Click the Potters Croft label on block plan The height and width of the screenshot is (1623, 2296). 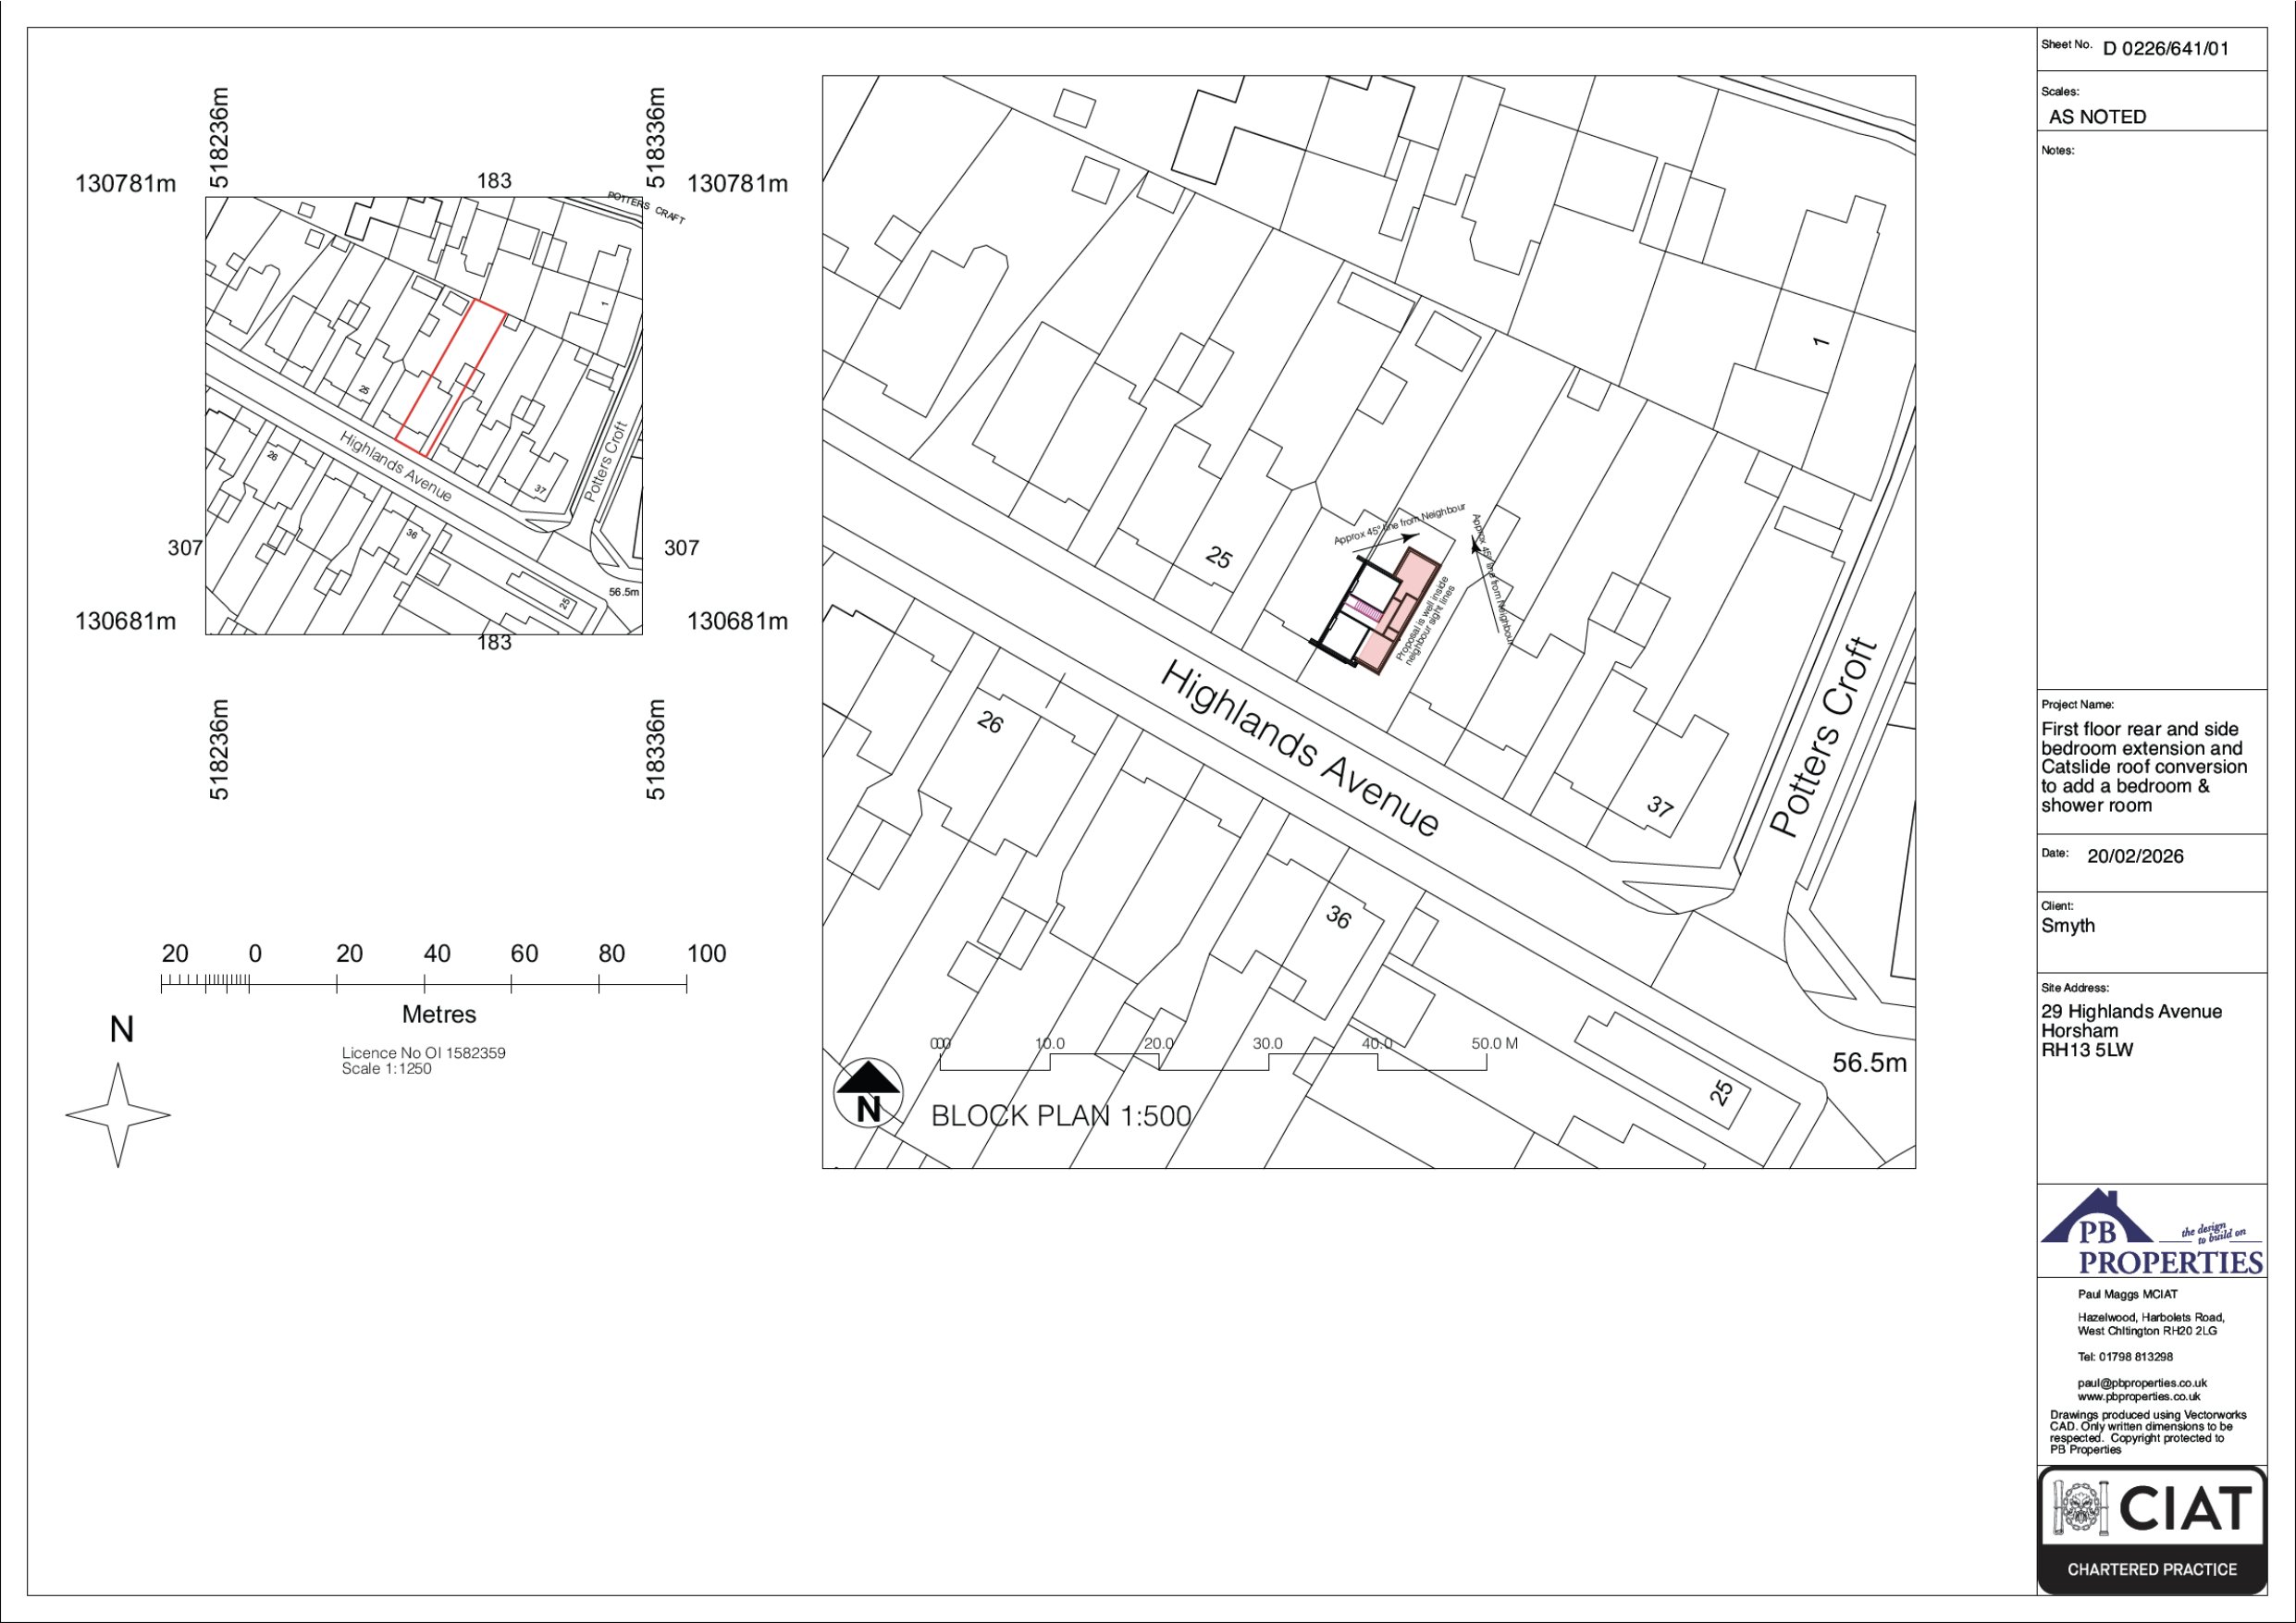pos(1824,736)
